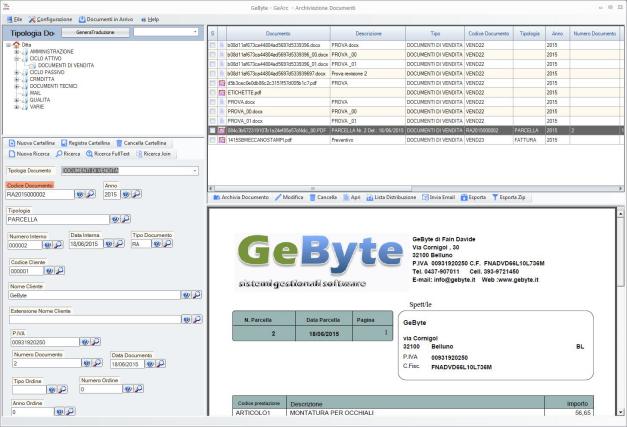Open the Tipologia Documento dropdown
The image size is (627, 427).
pos(195,171)
